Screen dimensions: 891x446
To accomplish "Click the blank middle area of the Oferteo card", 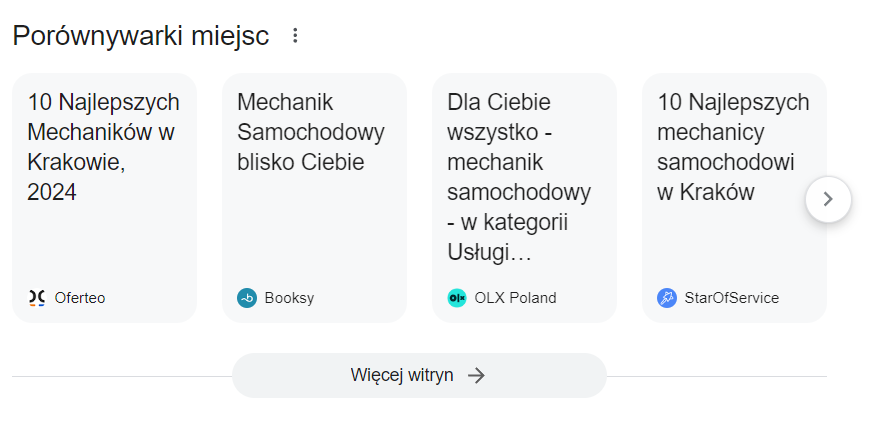I will 104,245.
